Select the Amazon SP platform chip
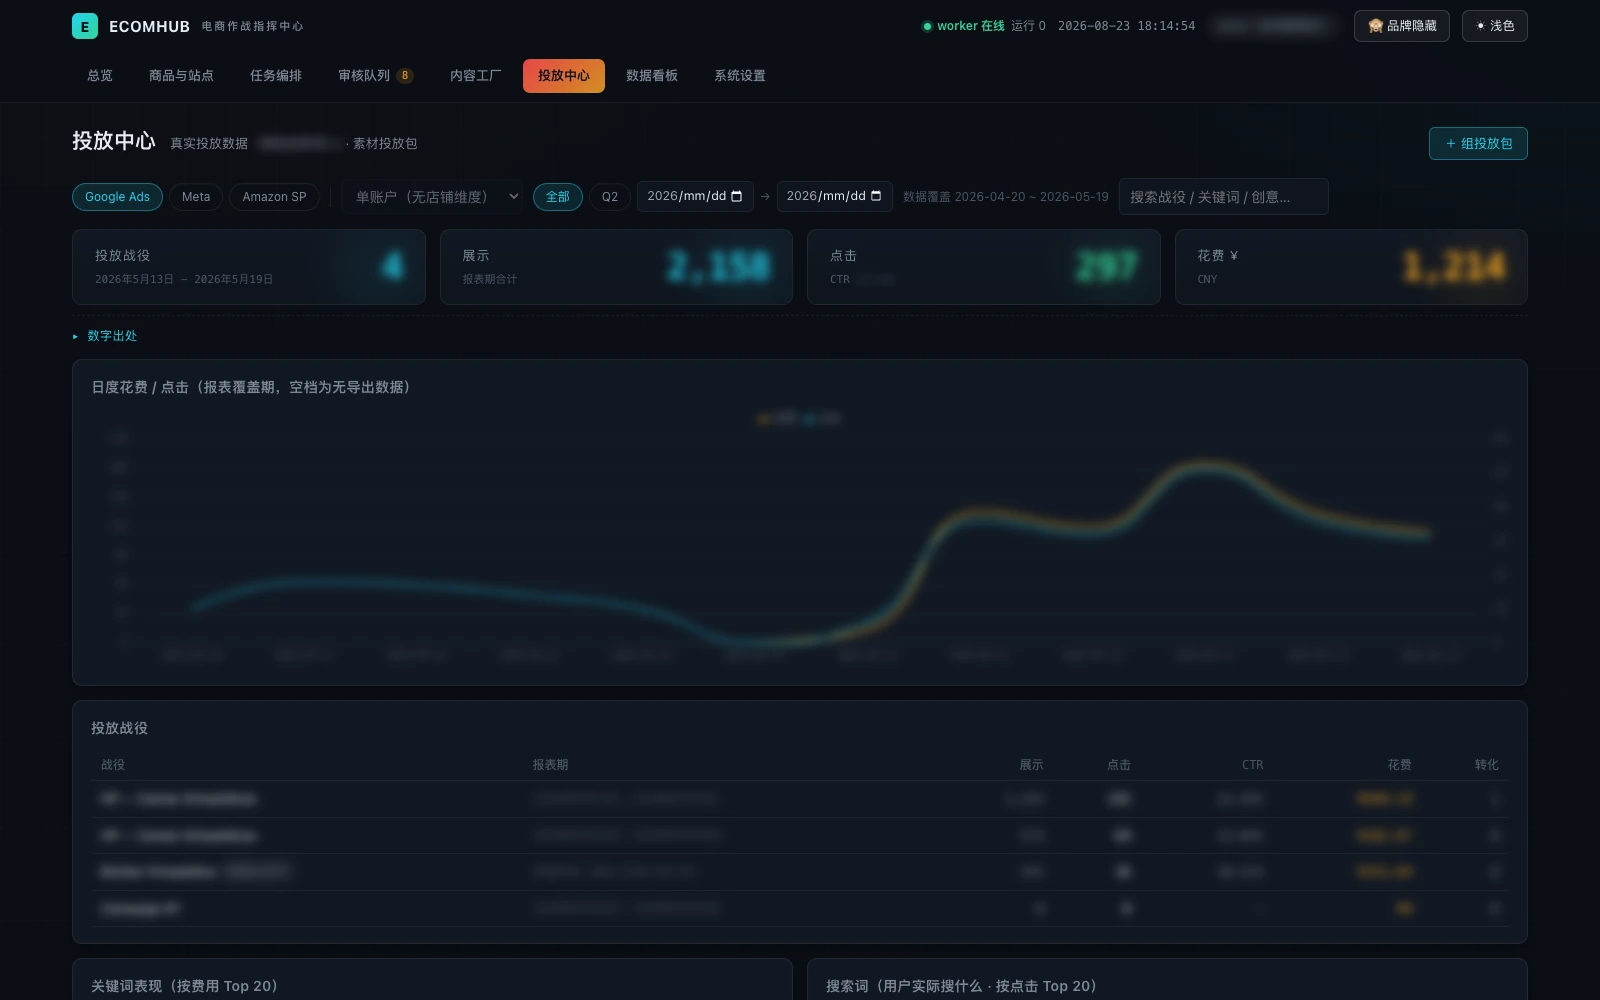The image size is (1600, 1000). pos(274,197)
